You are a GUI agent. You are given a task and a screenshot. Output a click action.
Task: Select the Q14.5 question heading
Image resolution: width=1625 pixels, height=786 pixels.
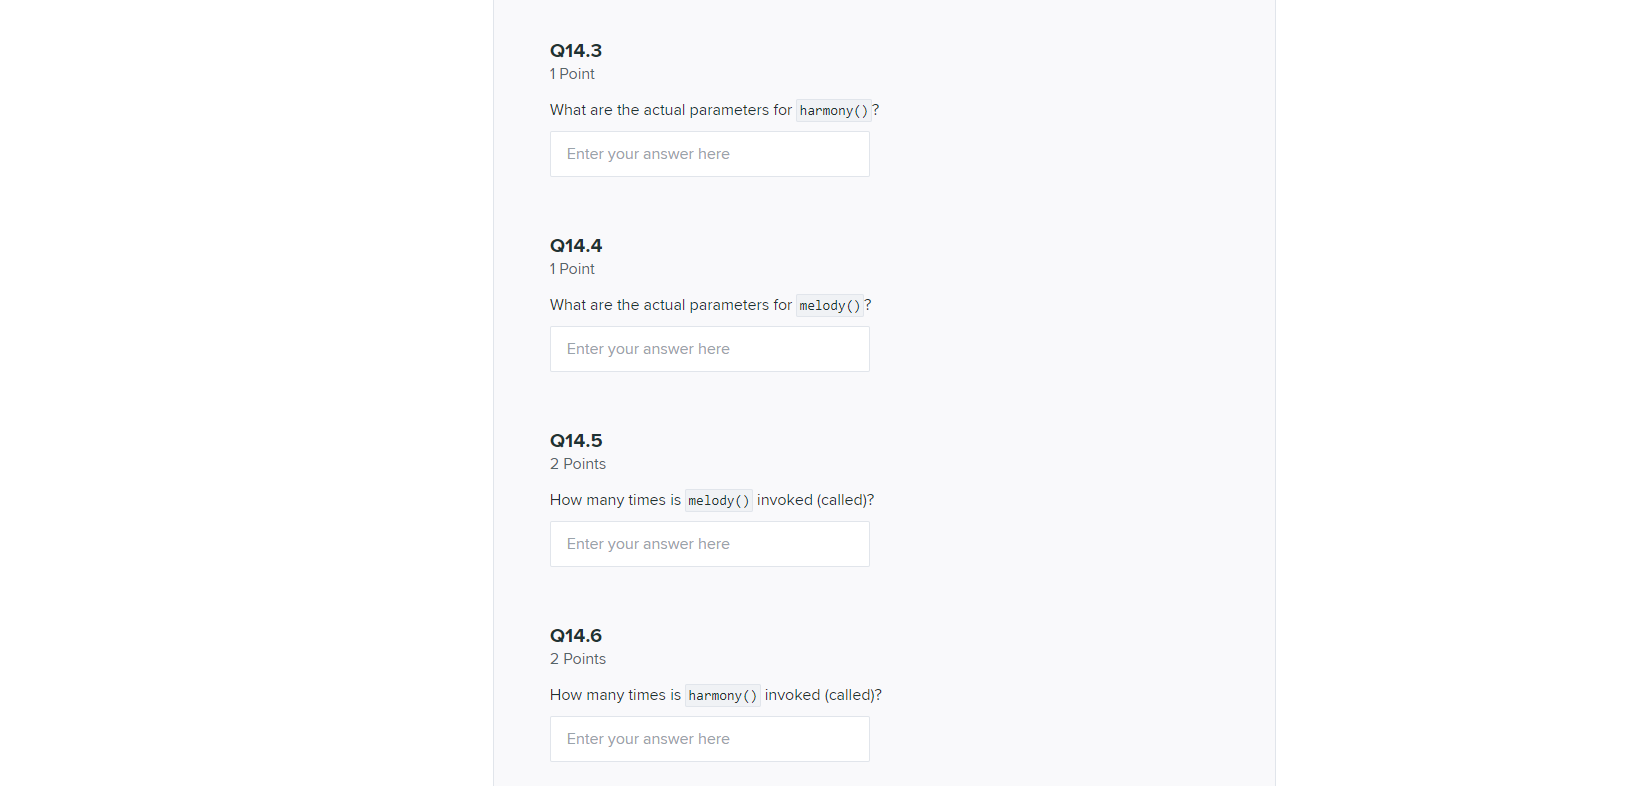[575, 440]
